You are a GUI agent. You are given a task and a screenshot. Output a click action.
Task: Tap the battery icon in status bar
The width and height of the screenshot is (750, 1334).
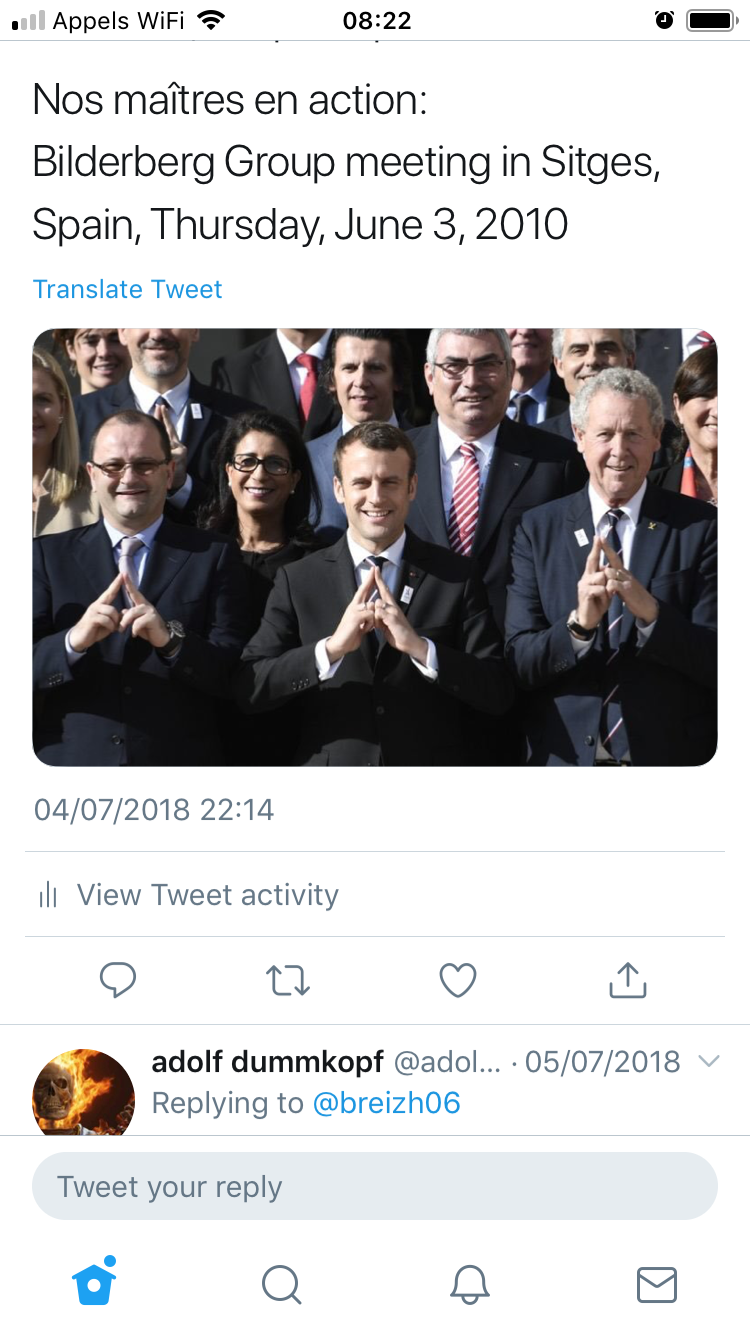coord(711,20)
